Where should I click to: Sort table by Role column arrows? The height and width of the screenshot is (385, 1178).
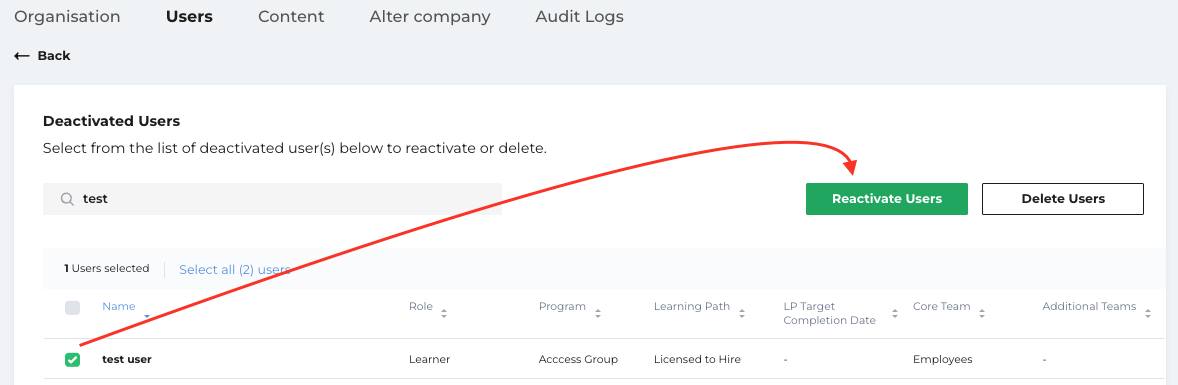444,314
